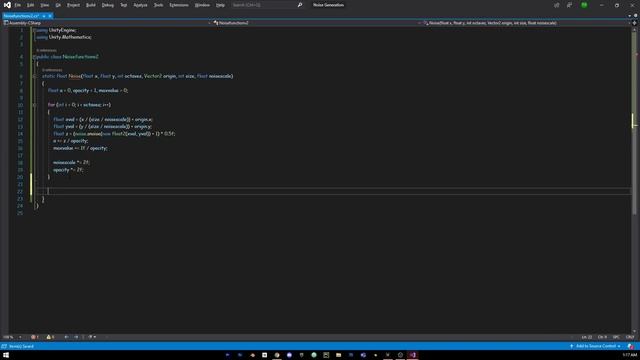Collapse the Noise method block
Image resolution: width=640 pixels, height=360 pixels.
34,76
